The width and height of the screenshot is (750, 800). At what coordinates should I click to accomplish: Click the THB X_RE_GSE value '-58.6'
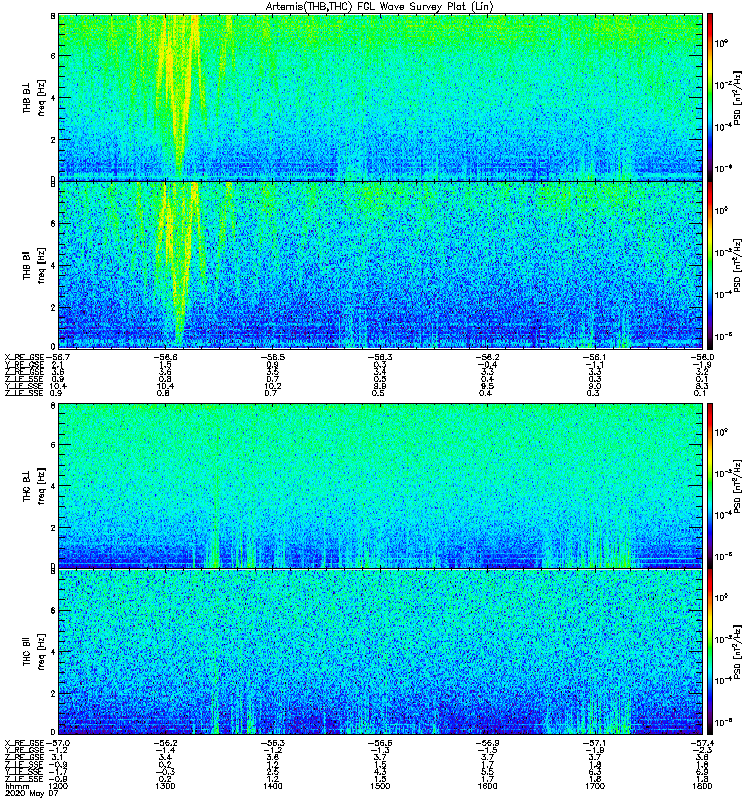(x=165, y=357)
